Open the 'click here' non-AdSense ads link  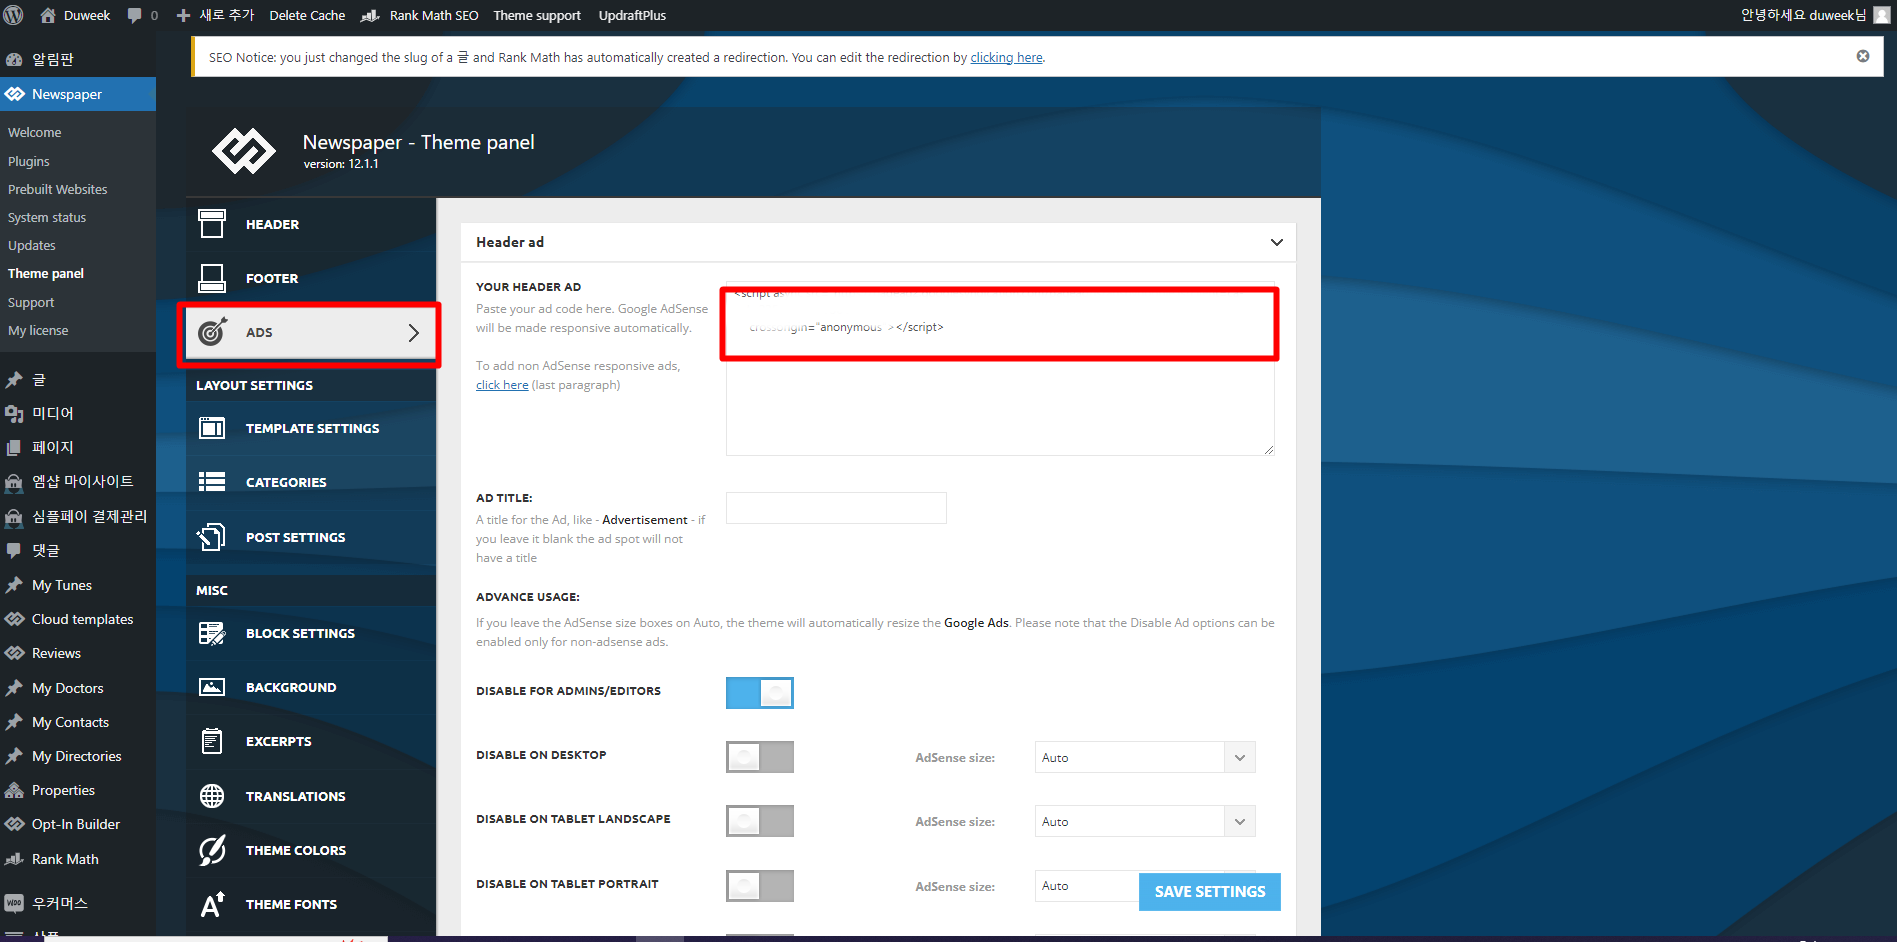(x=502, y=385)
